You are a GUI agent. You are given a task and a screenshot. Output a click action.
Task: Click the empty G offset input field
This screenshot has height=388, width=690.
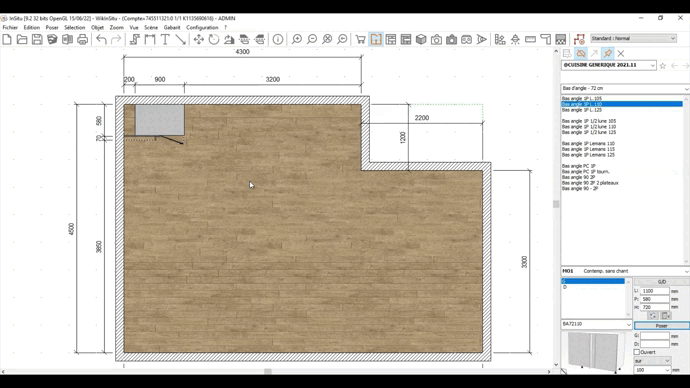(x=655, y=336)
